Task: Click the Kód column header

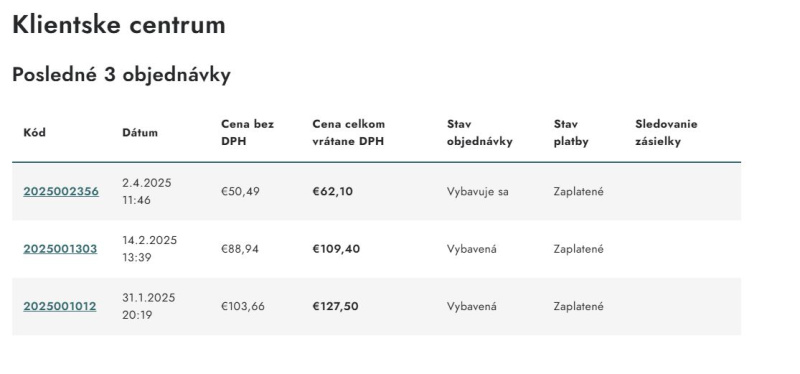Action: 35,133
